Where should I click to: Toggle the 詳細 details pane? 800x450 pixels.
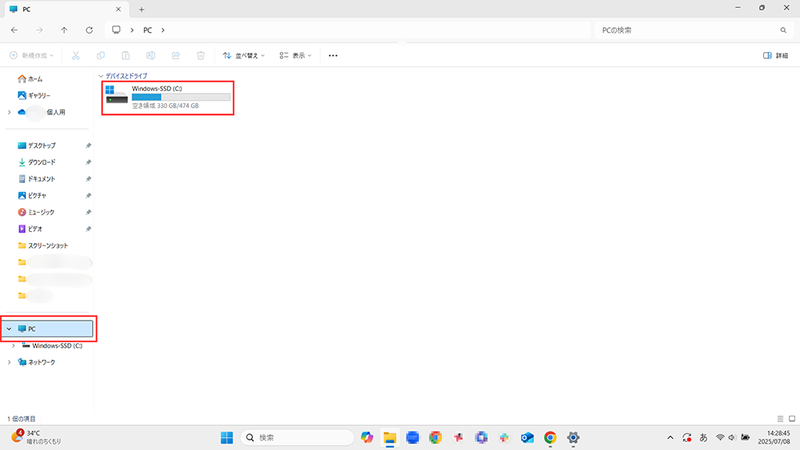[x=776, y=55]
